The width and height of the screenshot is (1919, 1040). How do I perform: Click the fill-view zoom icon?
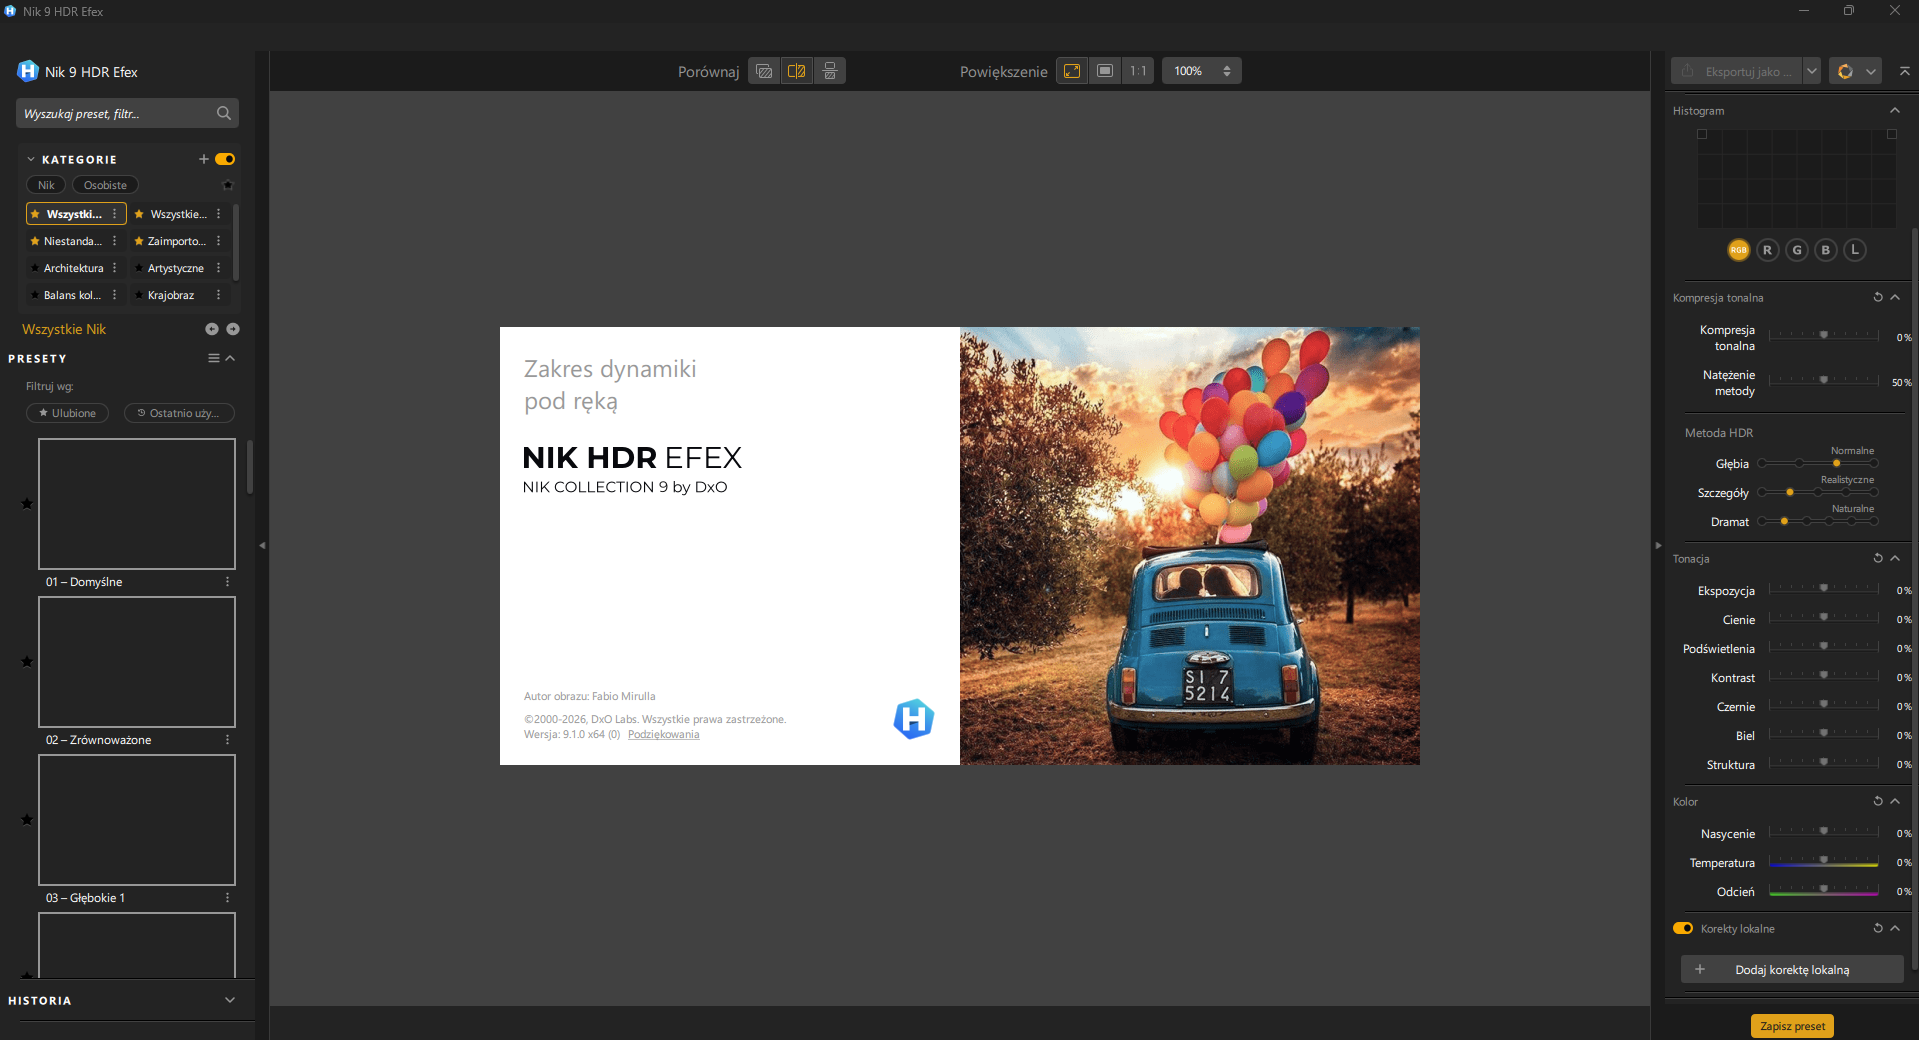tap(1105, 71)
